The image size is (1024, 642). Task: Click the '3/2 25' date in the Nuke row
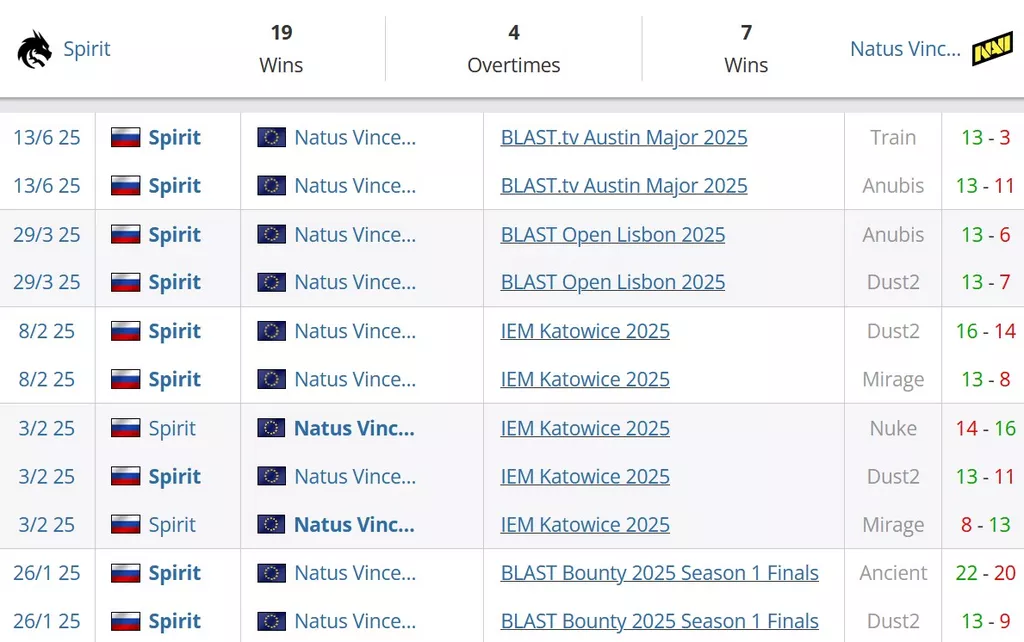pos(47,428)
